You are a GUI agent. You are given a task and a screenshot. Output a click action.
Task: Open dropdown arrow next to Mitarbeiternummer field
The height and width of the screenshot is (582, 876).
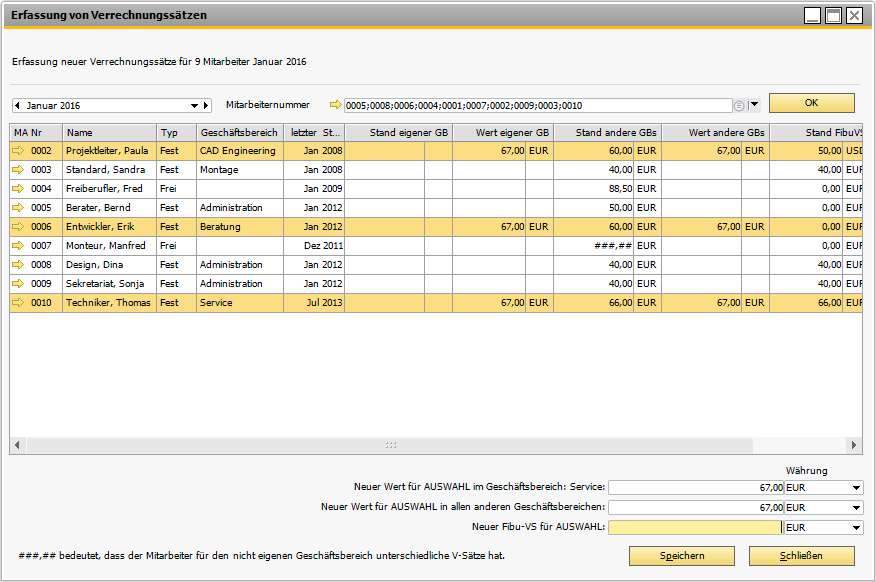coord(754,104)
